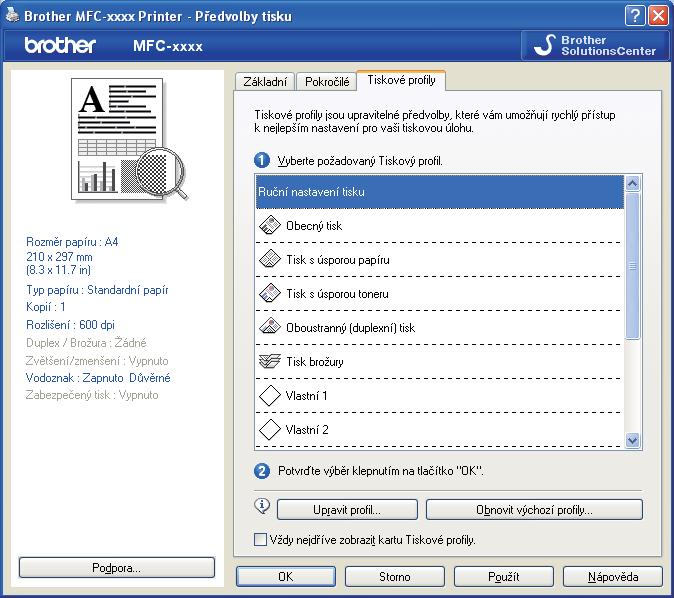674x598 pixels.
Task: Choose Tisk s úsporou toneru text
Action: coord(337,294)
